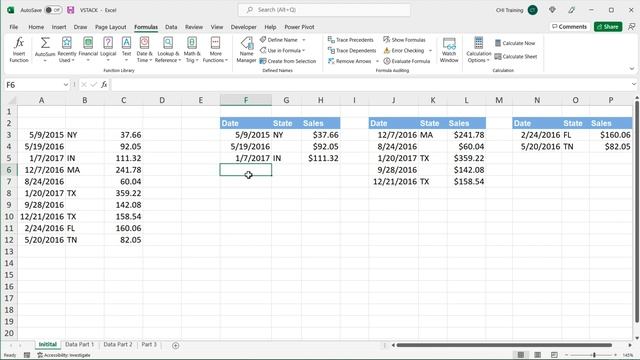
Task: Click the Select All corner triangle
Action: [11, 100]
